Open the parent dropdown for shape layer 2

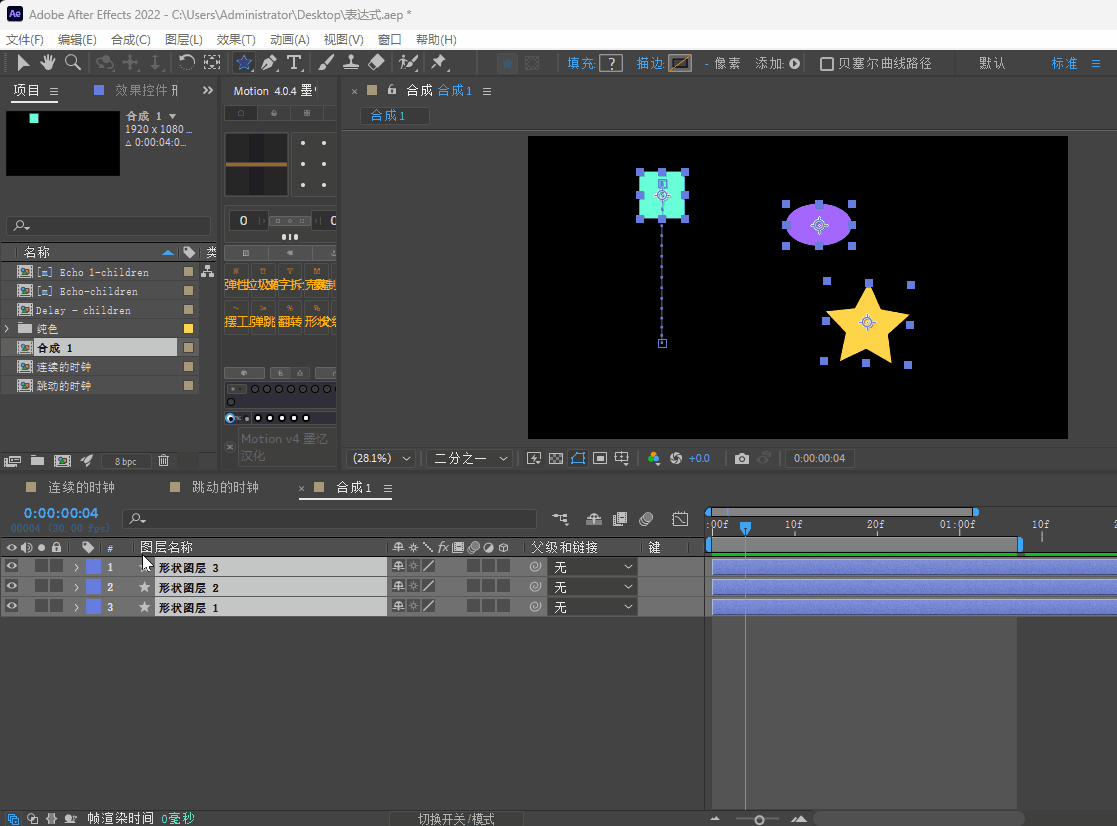pos(593,587)
